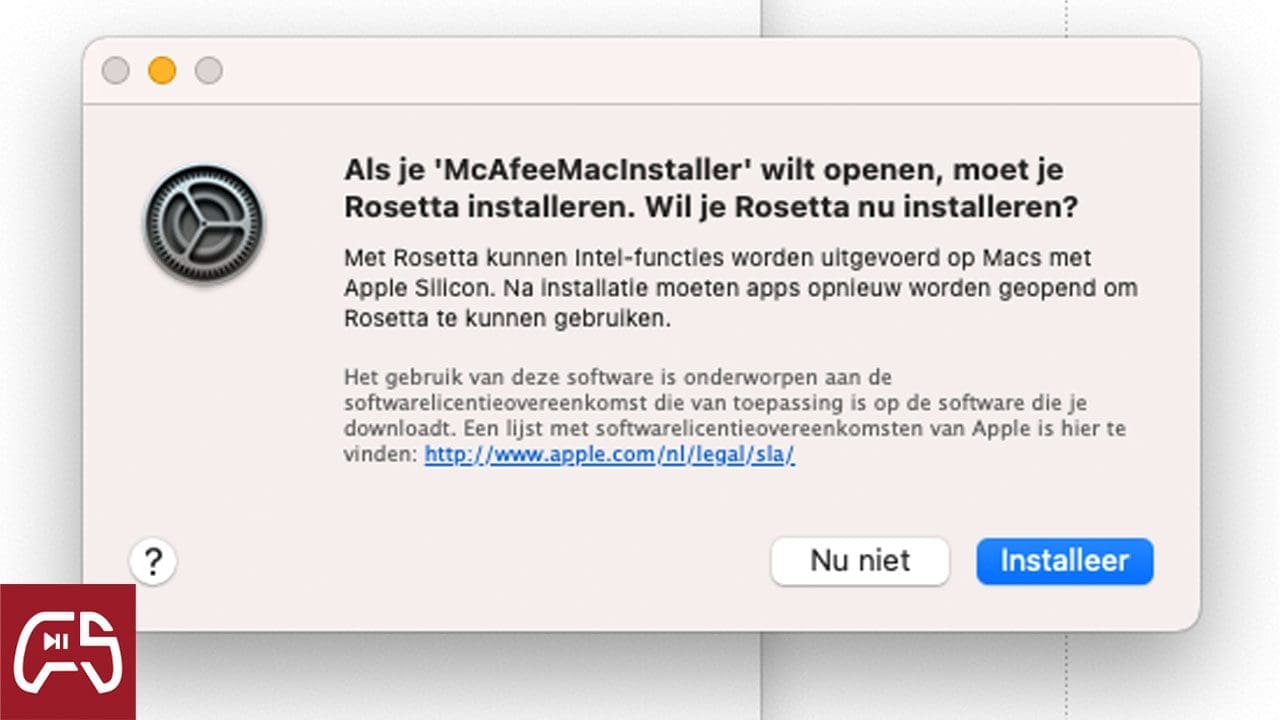Click play/pause symbol inside controller logo
This screenshot has width=1280, height=720.
coord(61,641)
